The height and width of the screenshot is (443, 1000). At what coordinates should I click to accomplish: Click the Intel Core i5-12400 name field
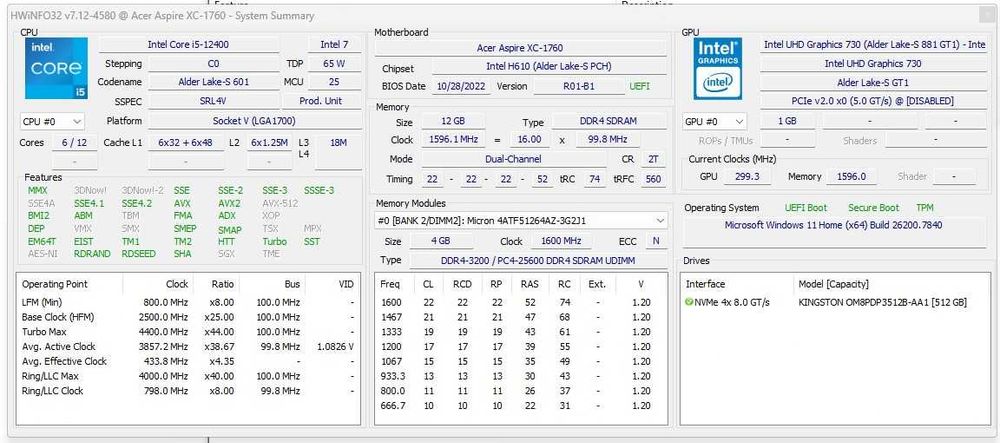[189, 45]
